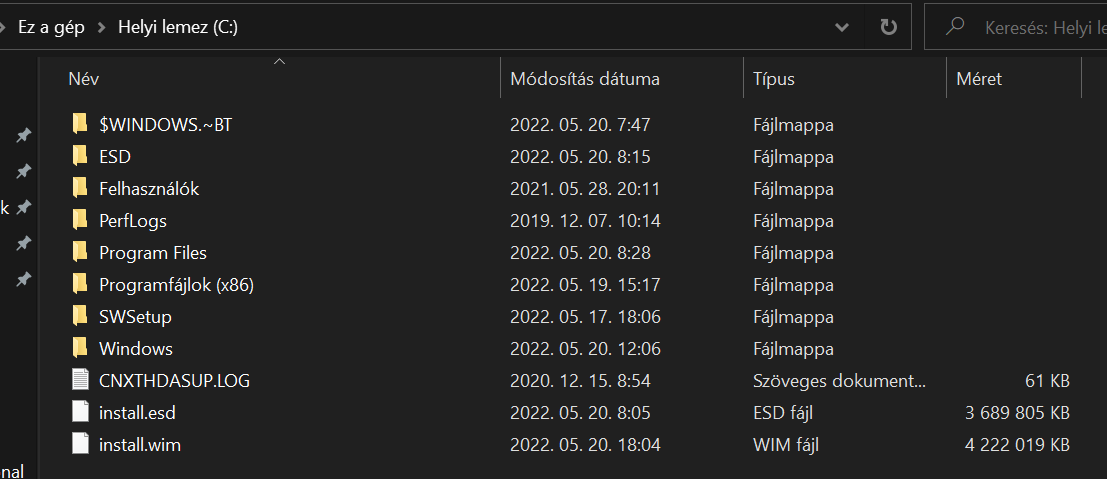This screenshot has height=479, width=1107.
Task: Click the ESD folder icon
Action: 80,156
